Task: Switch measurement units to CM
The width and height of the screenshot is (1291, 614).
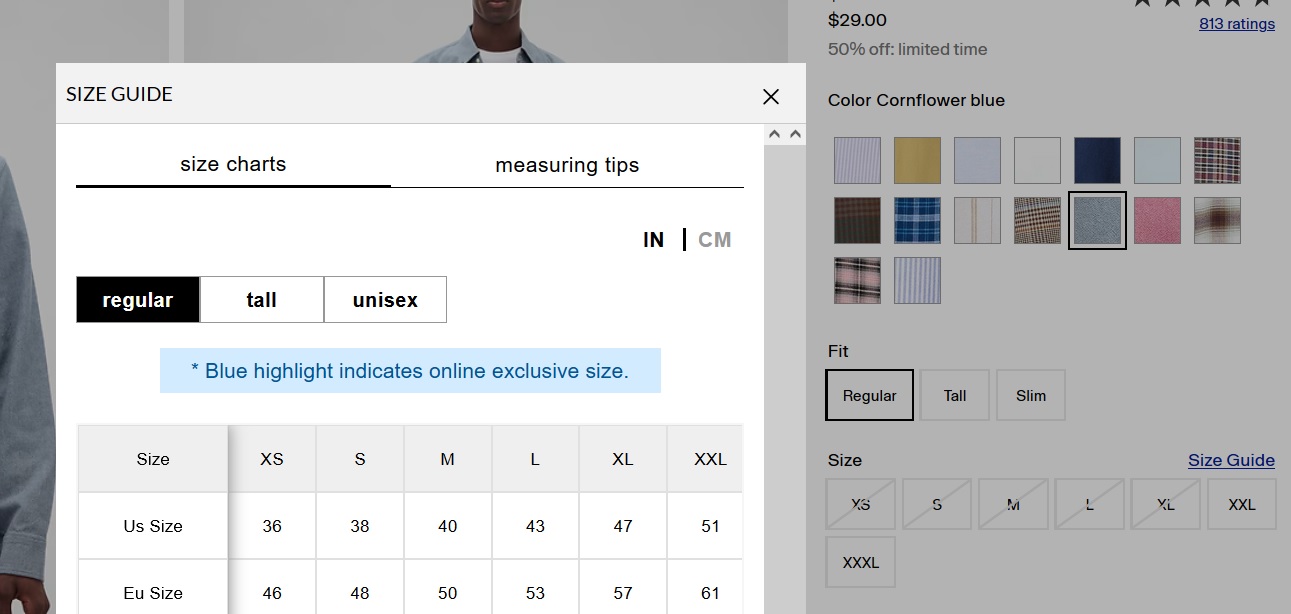Action: pyautogui.click(x=715, y=240)
